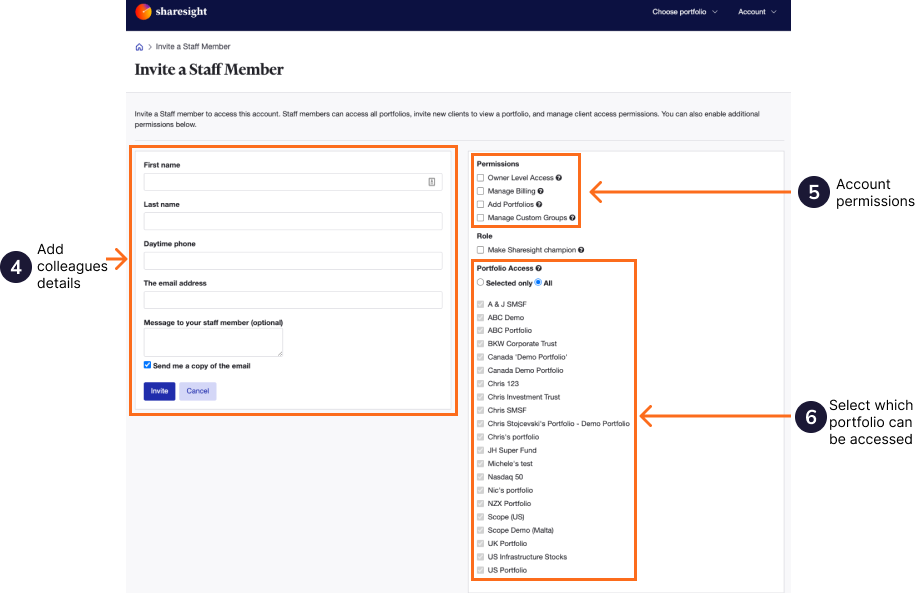Open the Account dropdown menu
This screenshot has height=593, width=917.
click(x=756, y=12)
